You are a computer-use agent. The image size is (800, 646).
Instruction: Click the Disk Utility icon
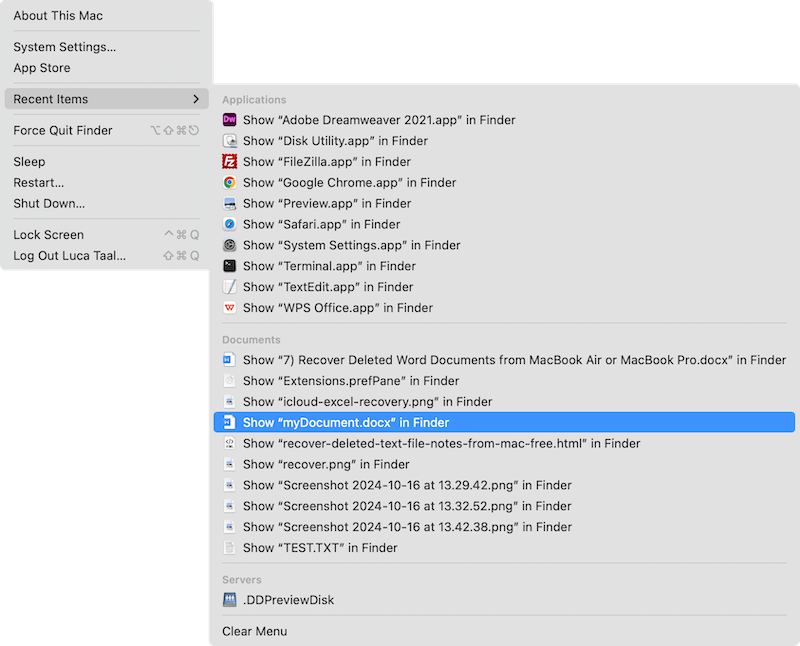click(229, 140)
